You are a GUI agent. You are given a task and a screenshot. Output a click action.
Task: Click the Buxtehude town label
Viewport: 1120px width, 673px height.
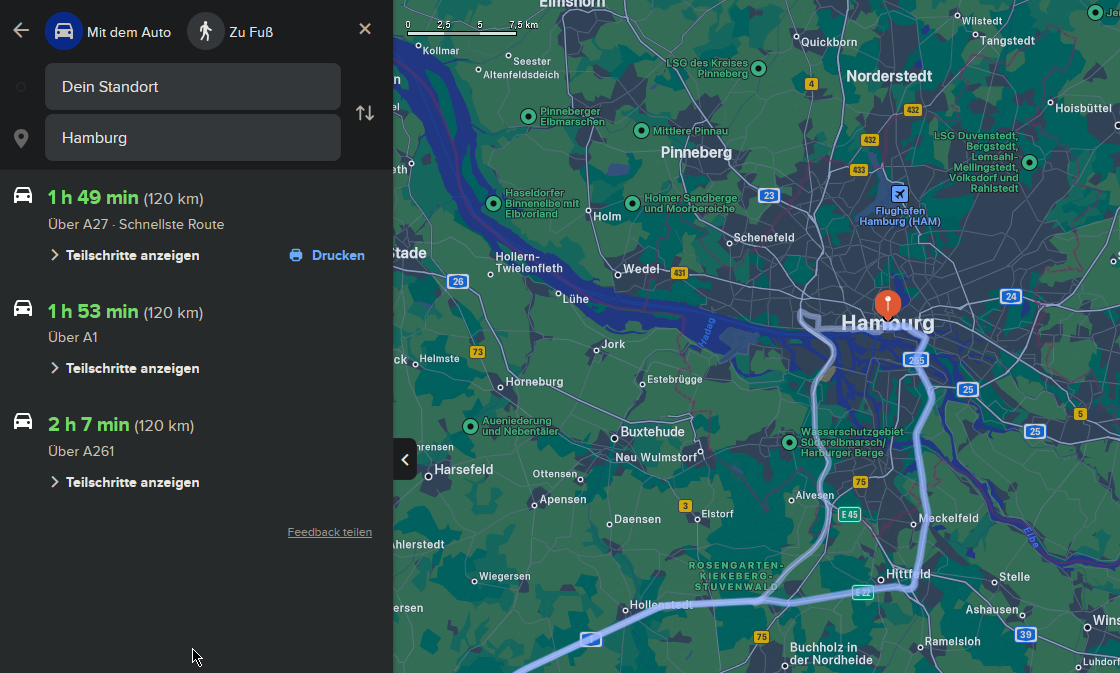click(x=652, y=432)
